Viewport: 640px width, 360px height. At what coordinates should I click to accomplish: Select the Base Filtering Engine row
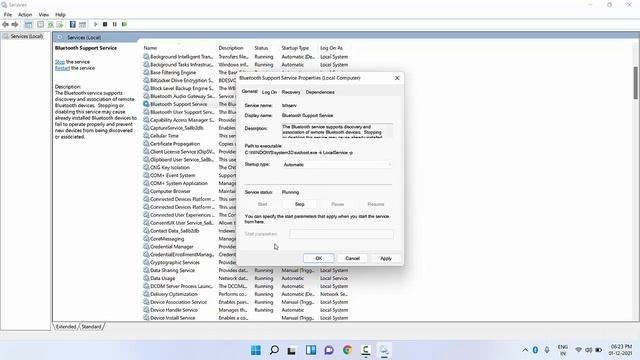coord(173,73)
